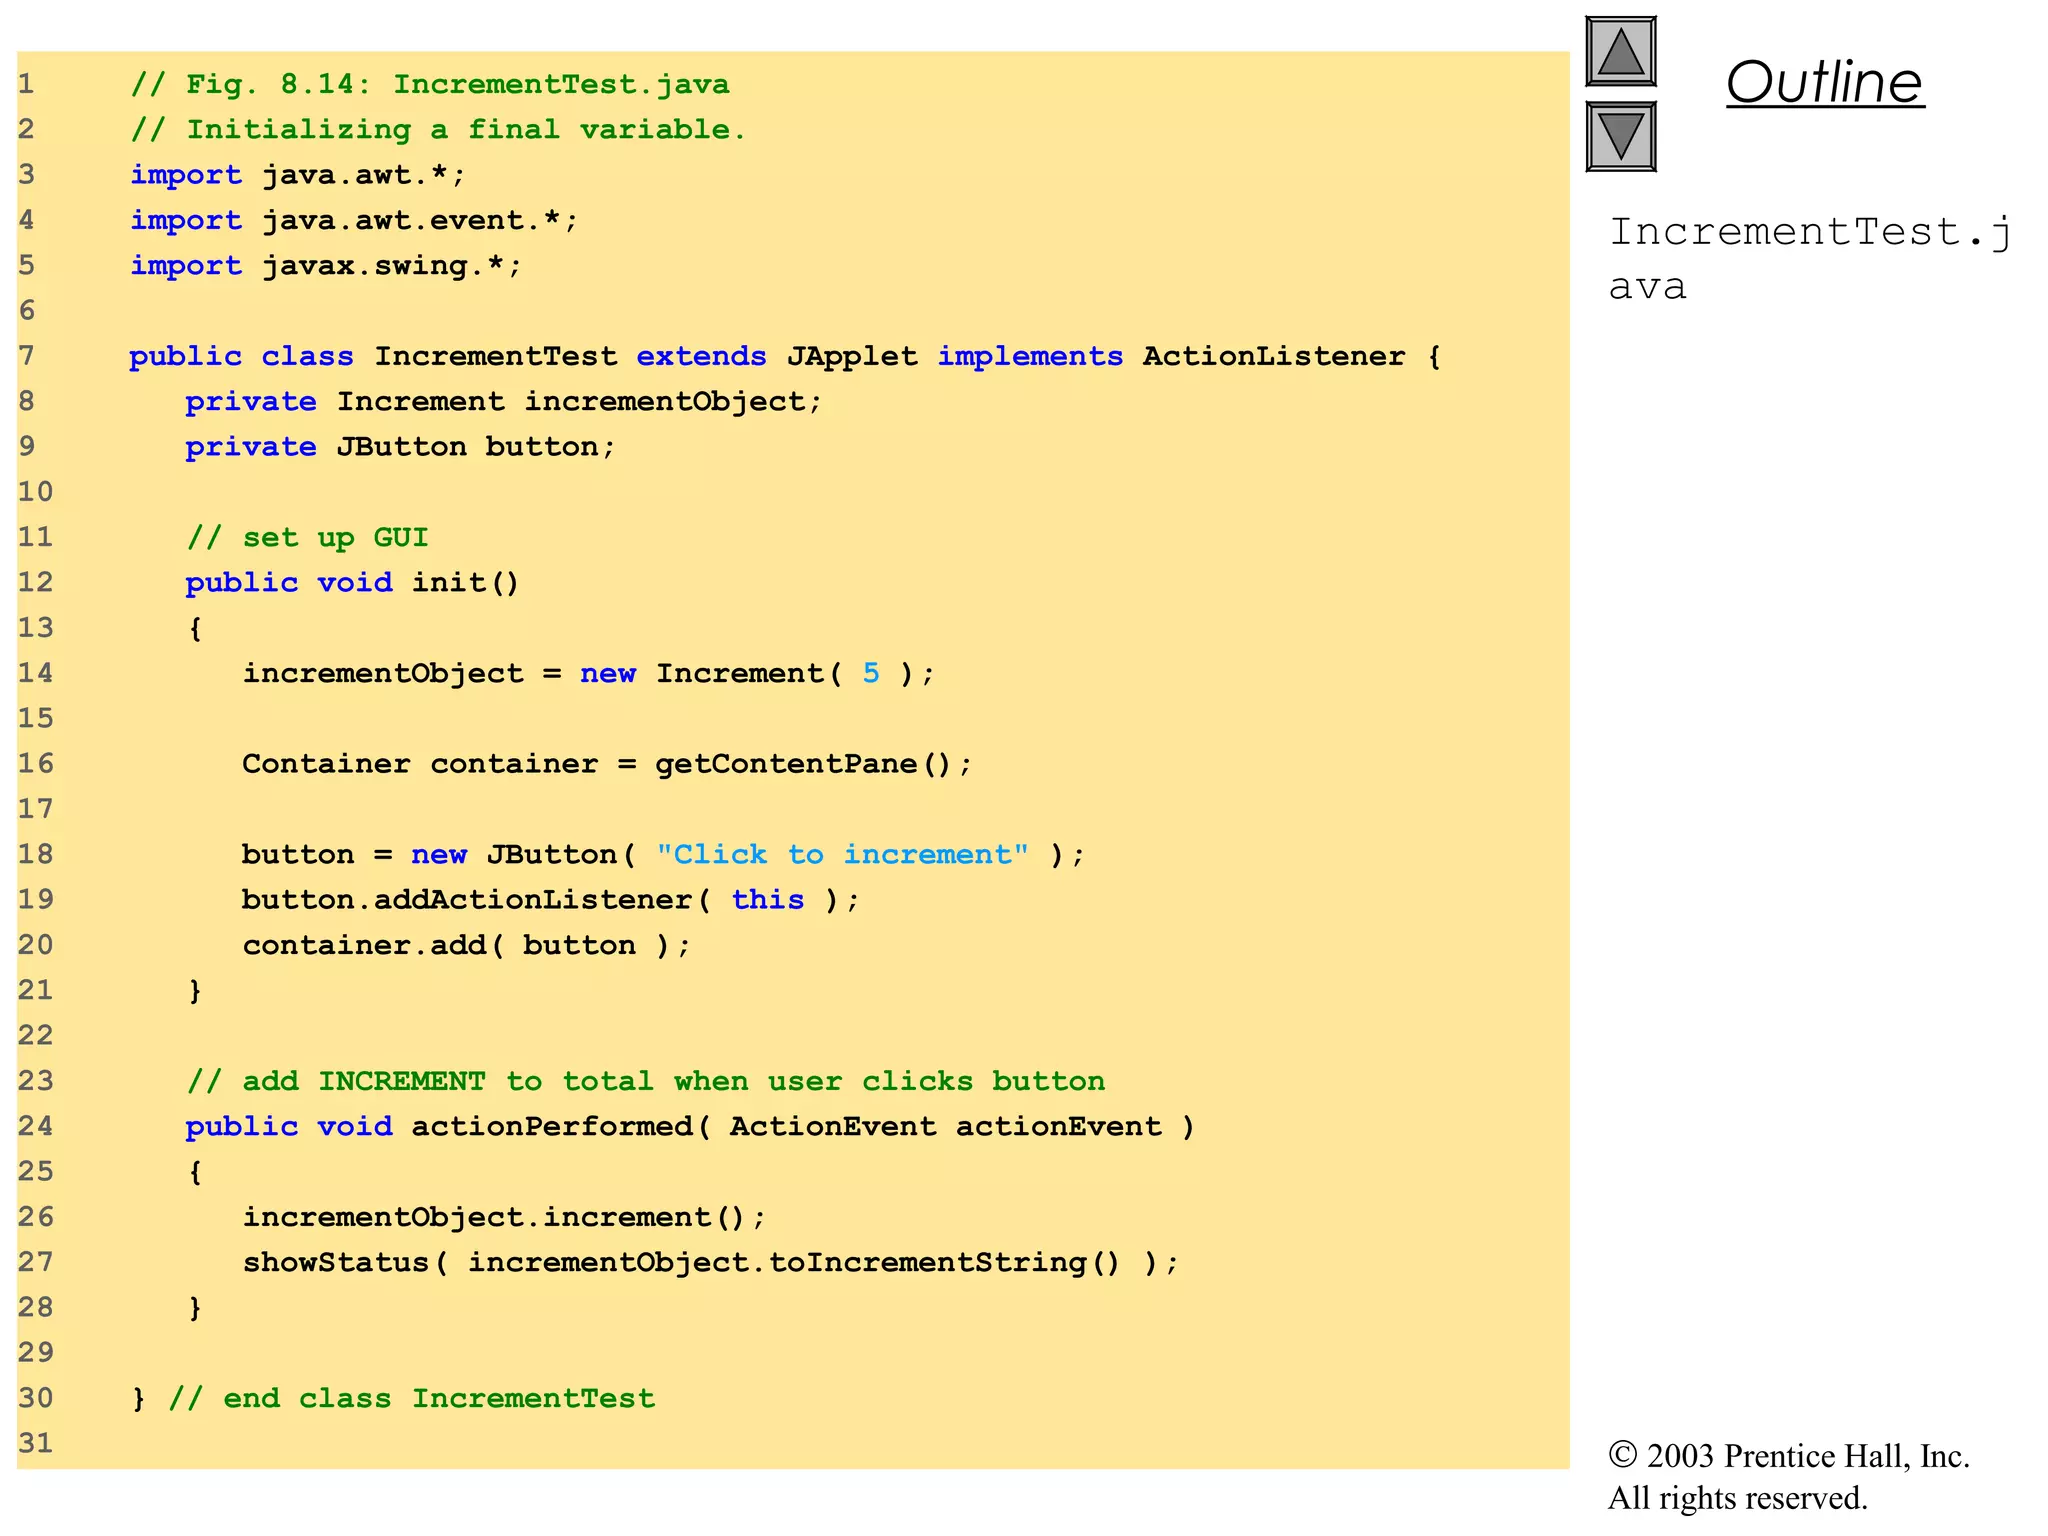
Task: Click the 'public void init()' line
Action: click(x=352, y=582)
